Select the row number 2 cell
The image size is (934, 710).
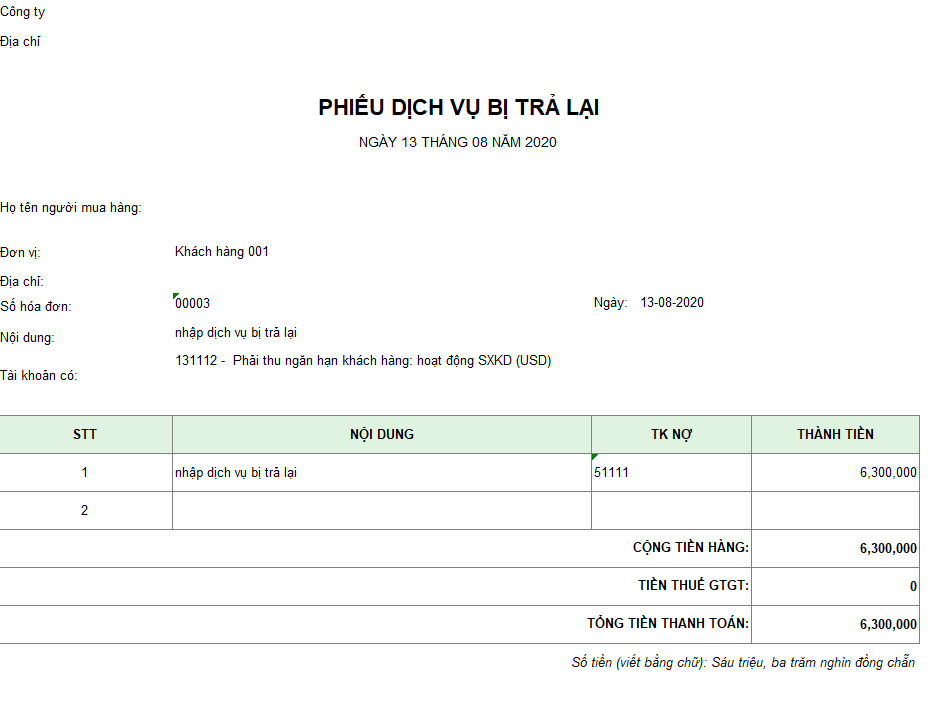point(85,510)
